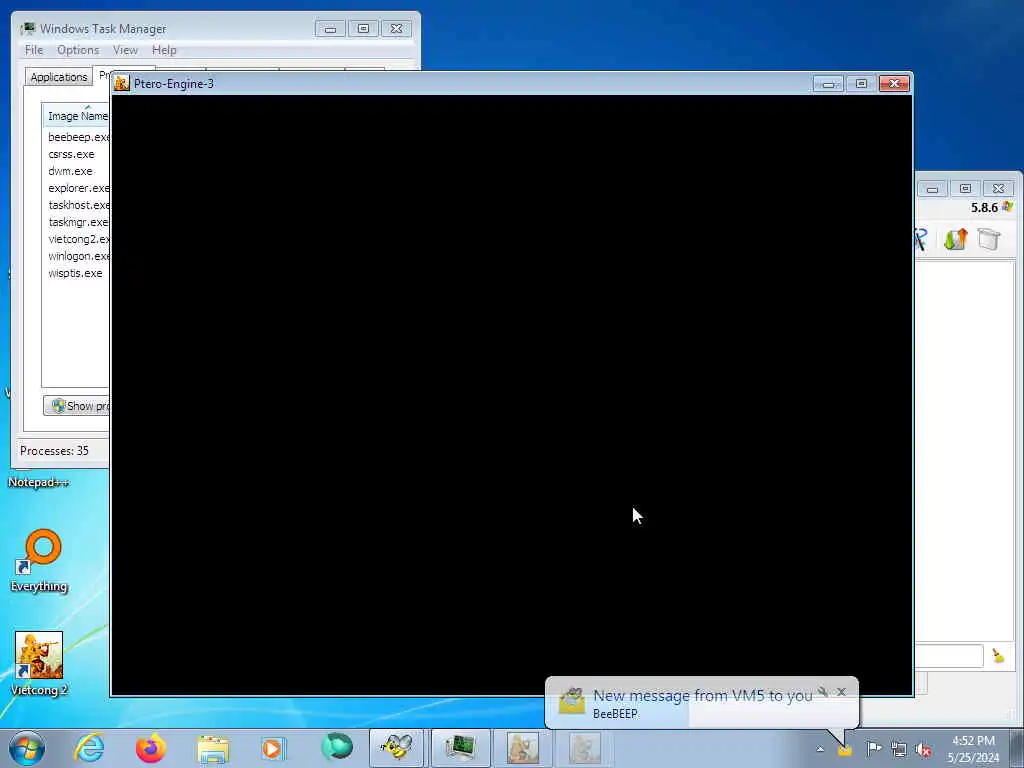The image size is (1024, 768).
Task: Switch to the faded Ptero-Engine taskbar button
Action: click(x=584, y=748)
